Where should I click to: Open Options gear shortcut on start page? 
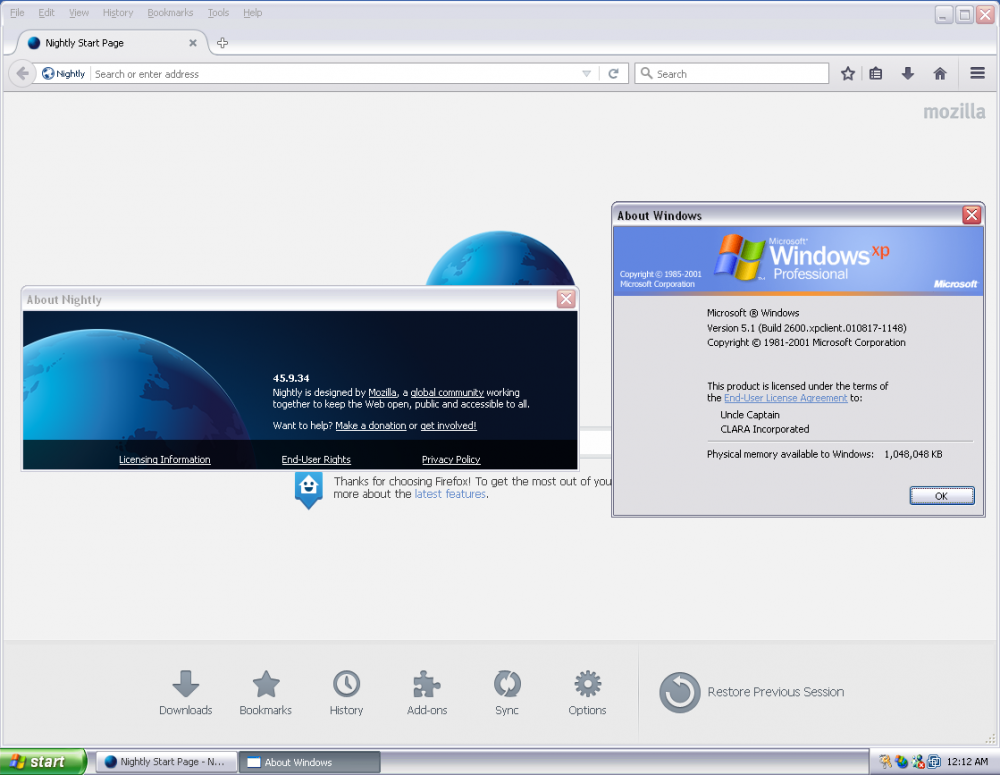tap(587, 692)
